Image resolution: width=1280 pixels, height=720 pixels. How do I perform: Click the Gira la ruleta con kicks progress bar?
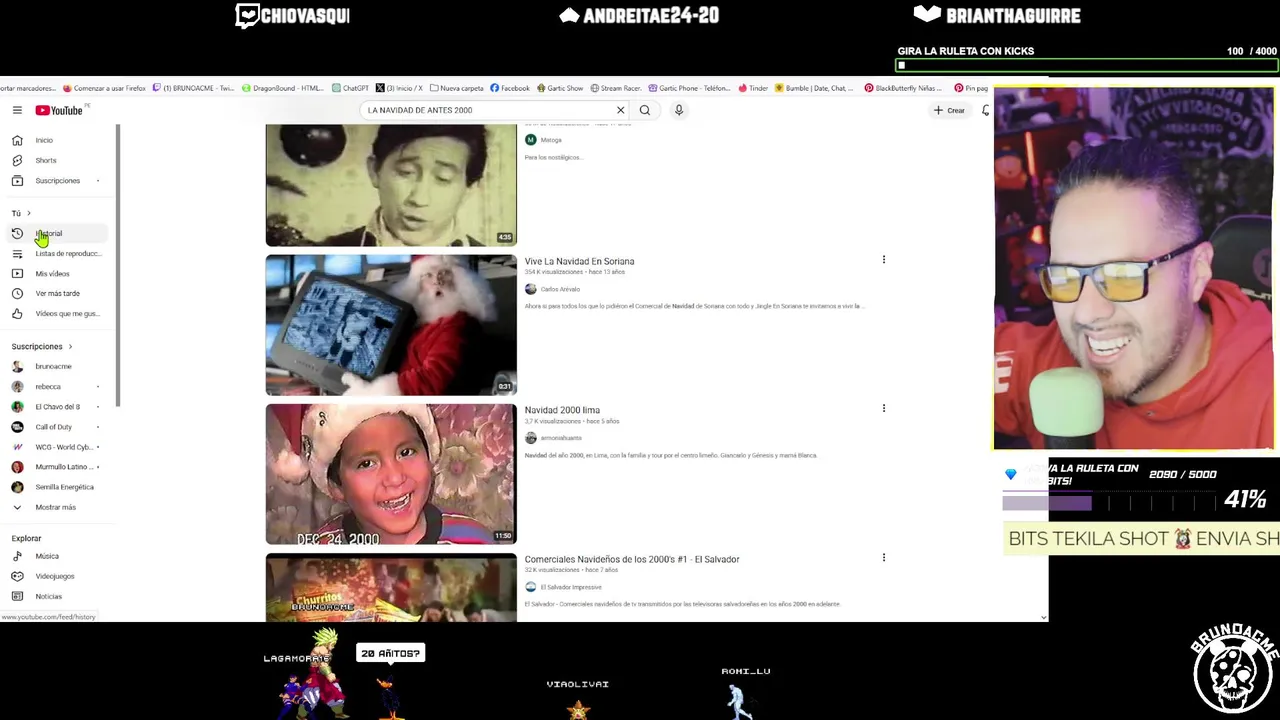click(1087, 66)
